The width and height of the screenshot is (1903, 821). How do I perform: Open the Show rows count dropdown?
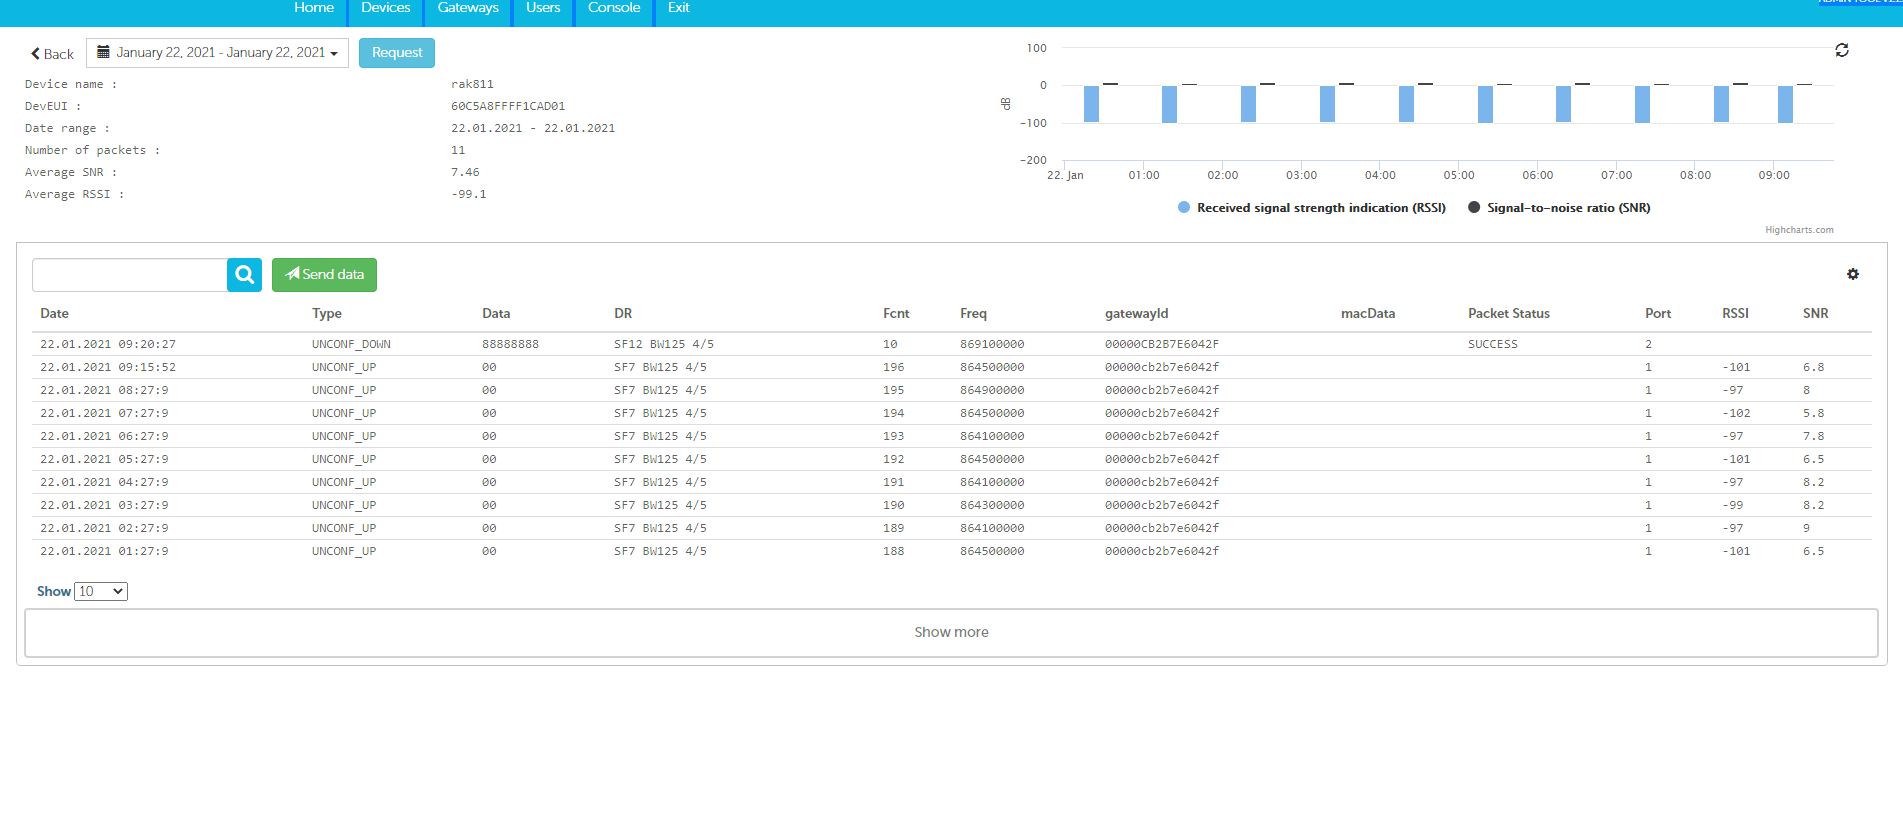point(101,591)
